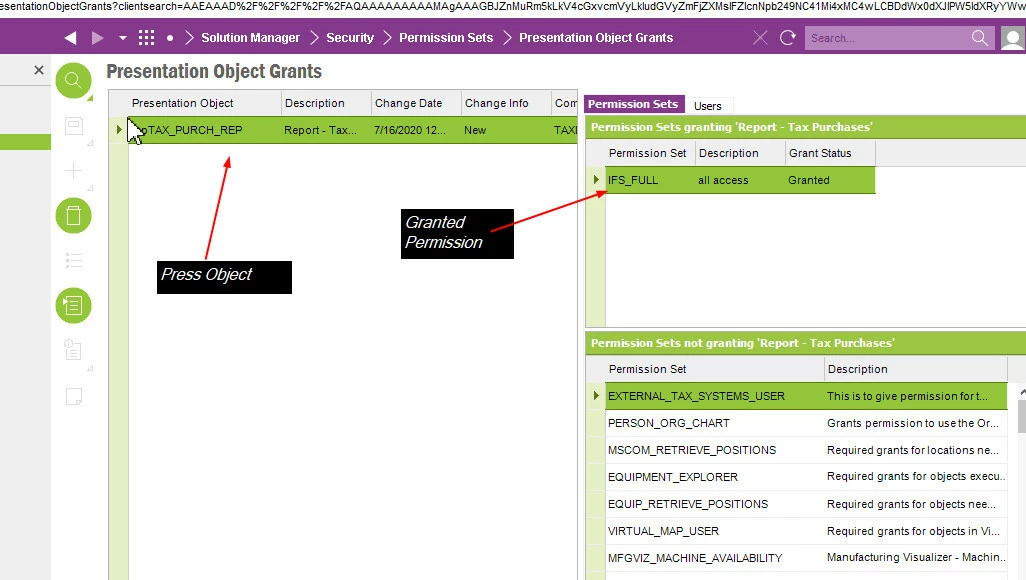Click the green form/detail view icon
1026x580 pixels.
[73, 306]
